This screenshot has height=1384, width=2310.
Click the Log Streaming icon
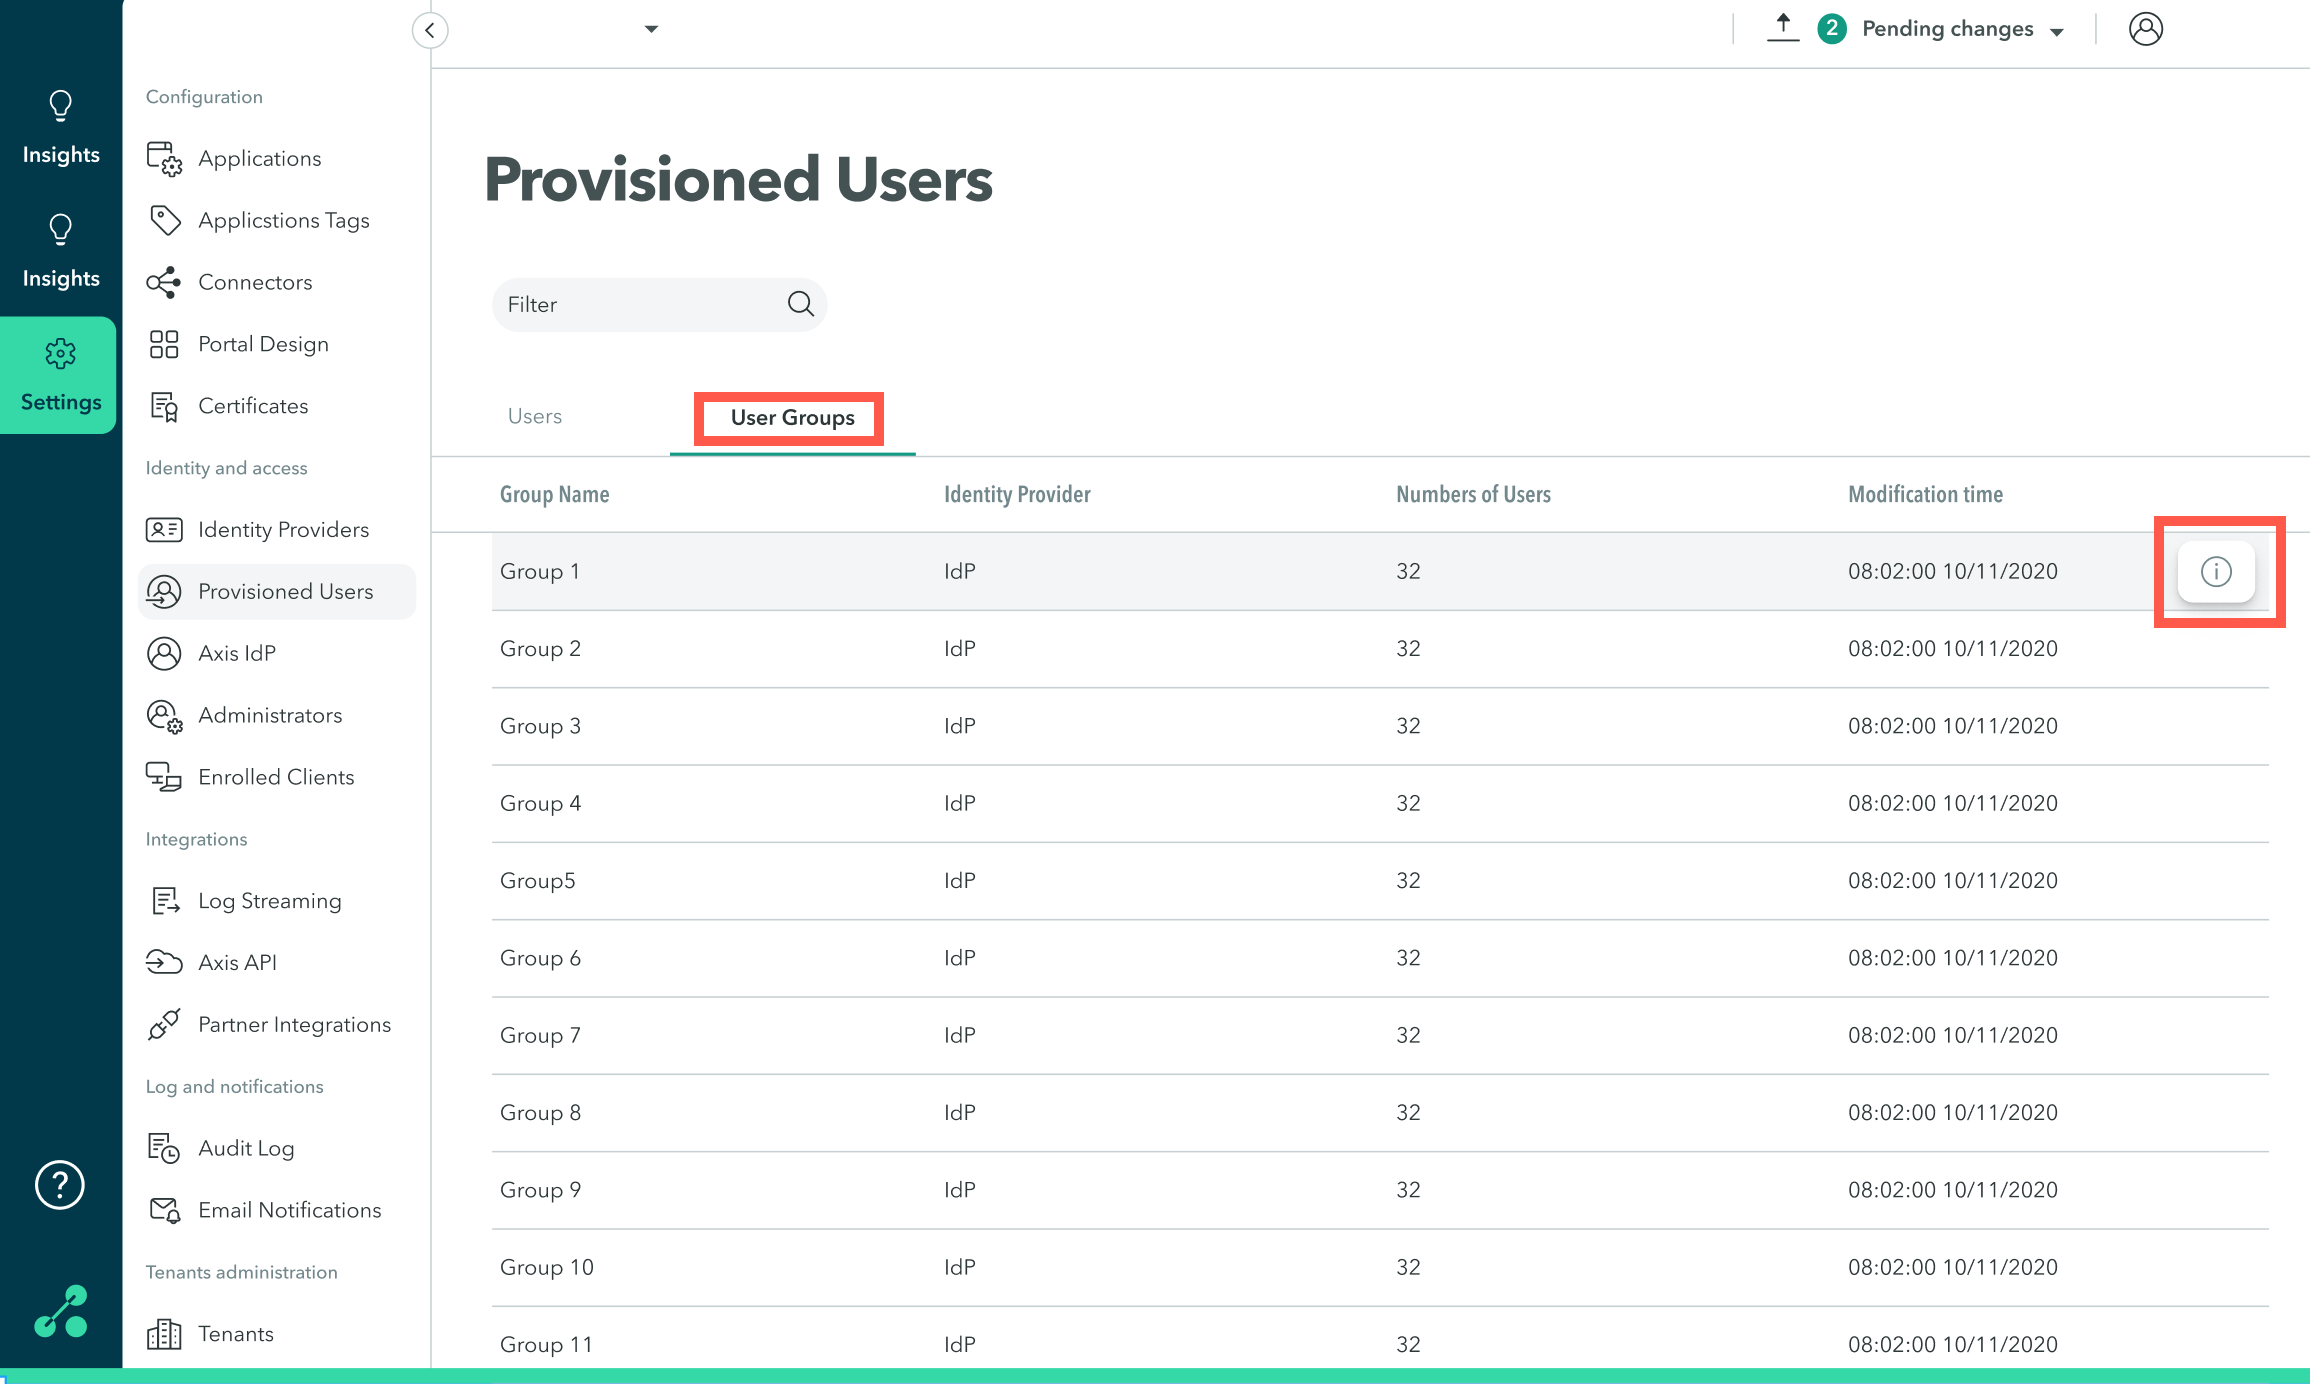pyautogui.click(x=164, y=901)
